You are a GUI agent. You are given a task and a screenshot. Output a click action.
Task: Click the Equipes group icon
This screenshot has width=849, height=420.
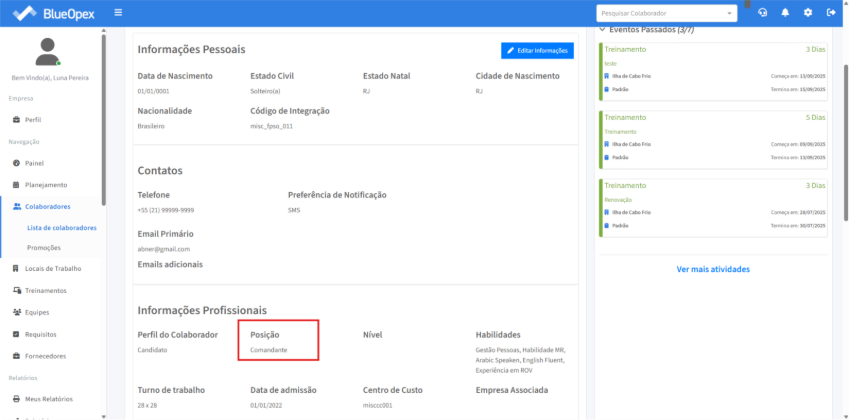pos(16,312)
